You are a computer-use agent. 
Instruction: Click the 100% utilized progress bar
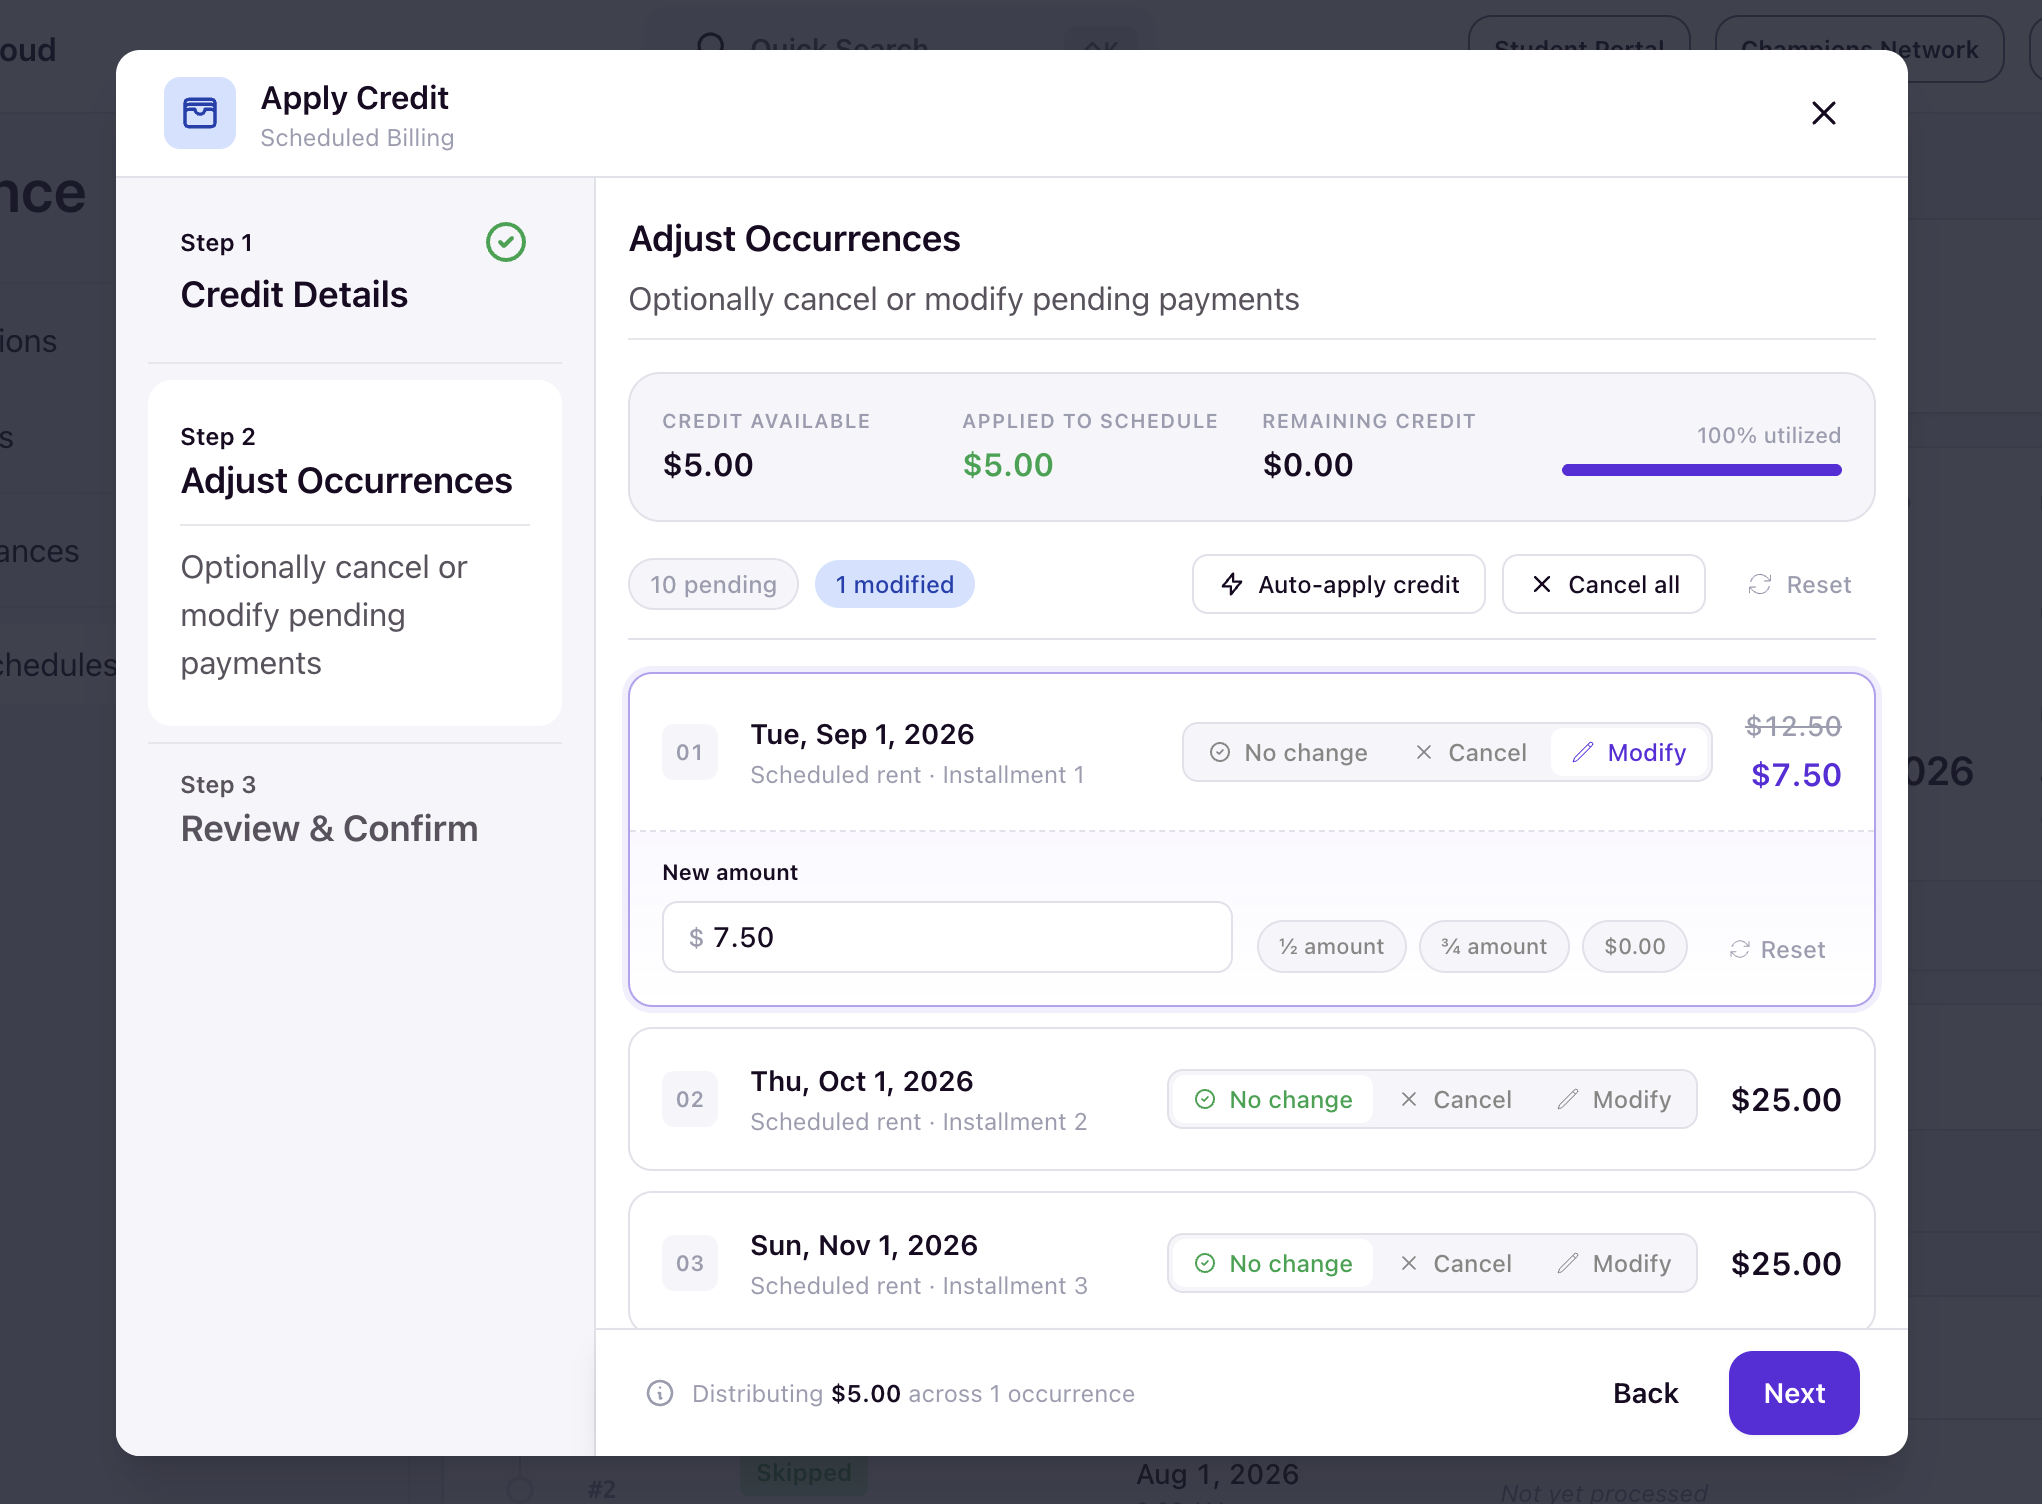click(x=1701, y=470)
